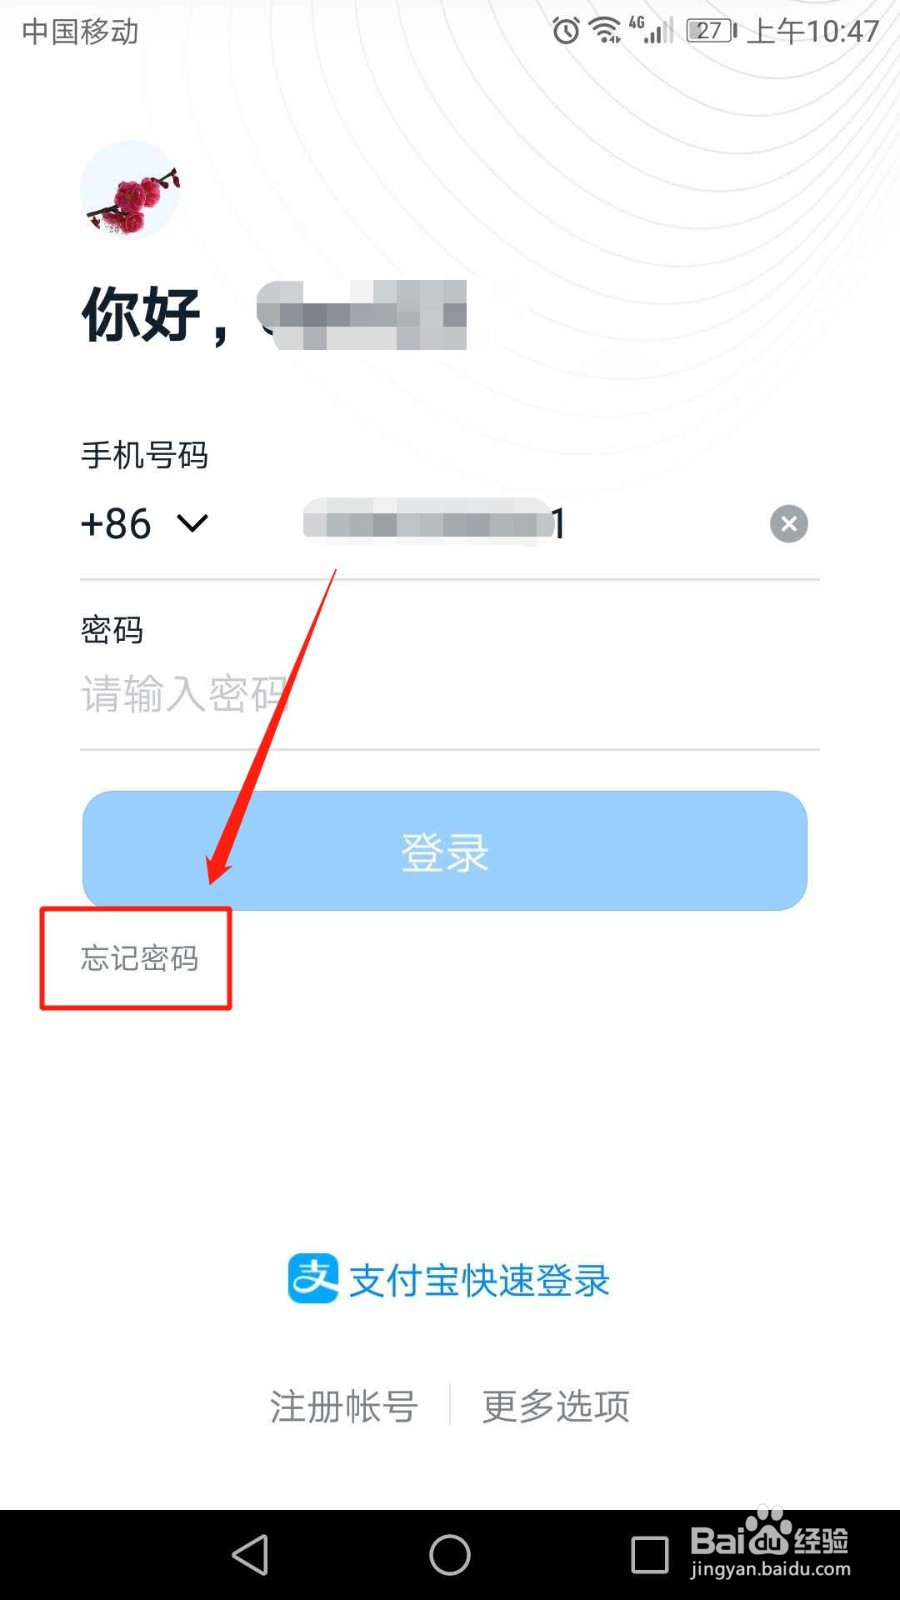Image resolution: width=900 pixels, height=1600 pixels.
Task: Tap the battery level indicator
Action: point(712,31)
